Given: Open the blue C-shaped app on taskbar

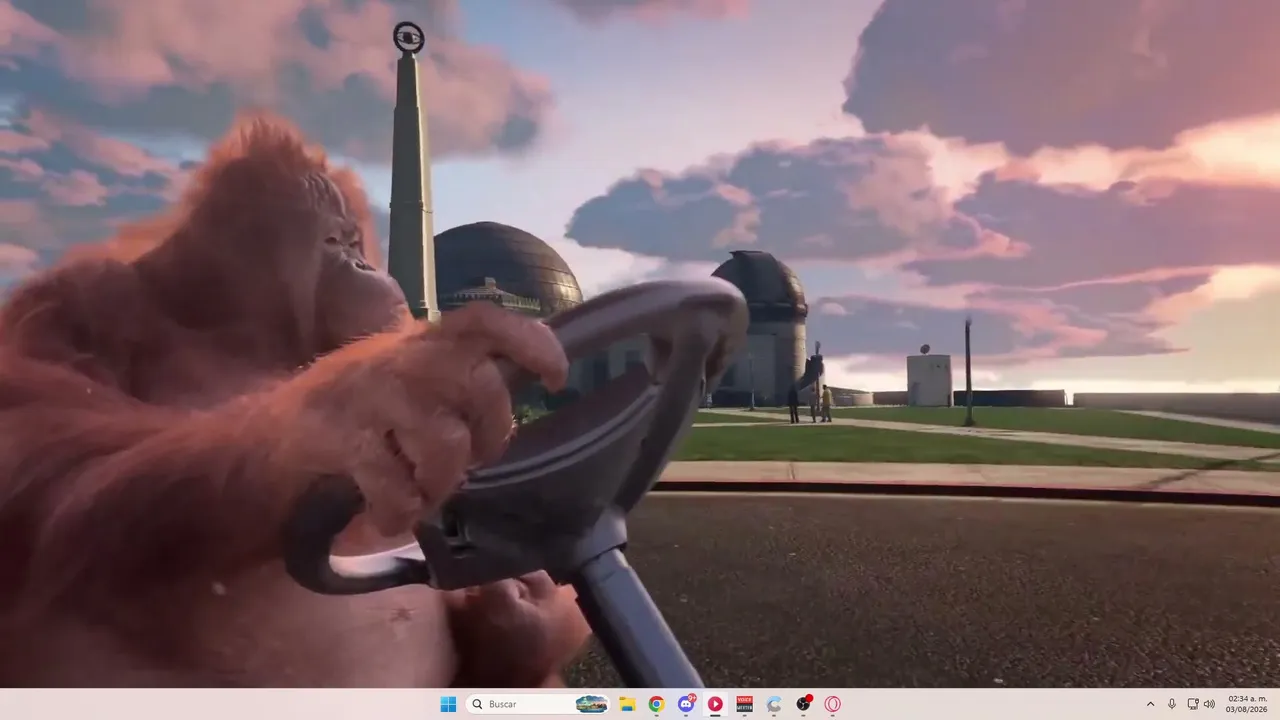Looking at the screenshot, I should pyautogui.click(x=774, y=704).
